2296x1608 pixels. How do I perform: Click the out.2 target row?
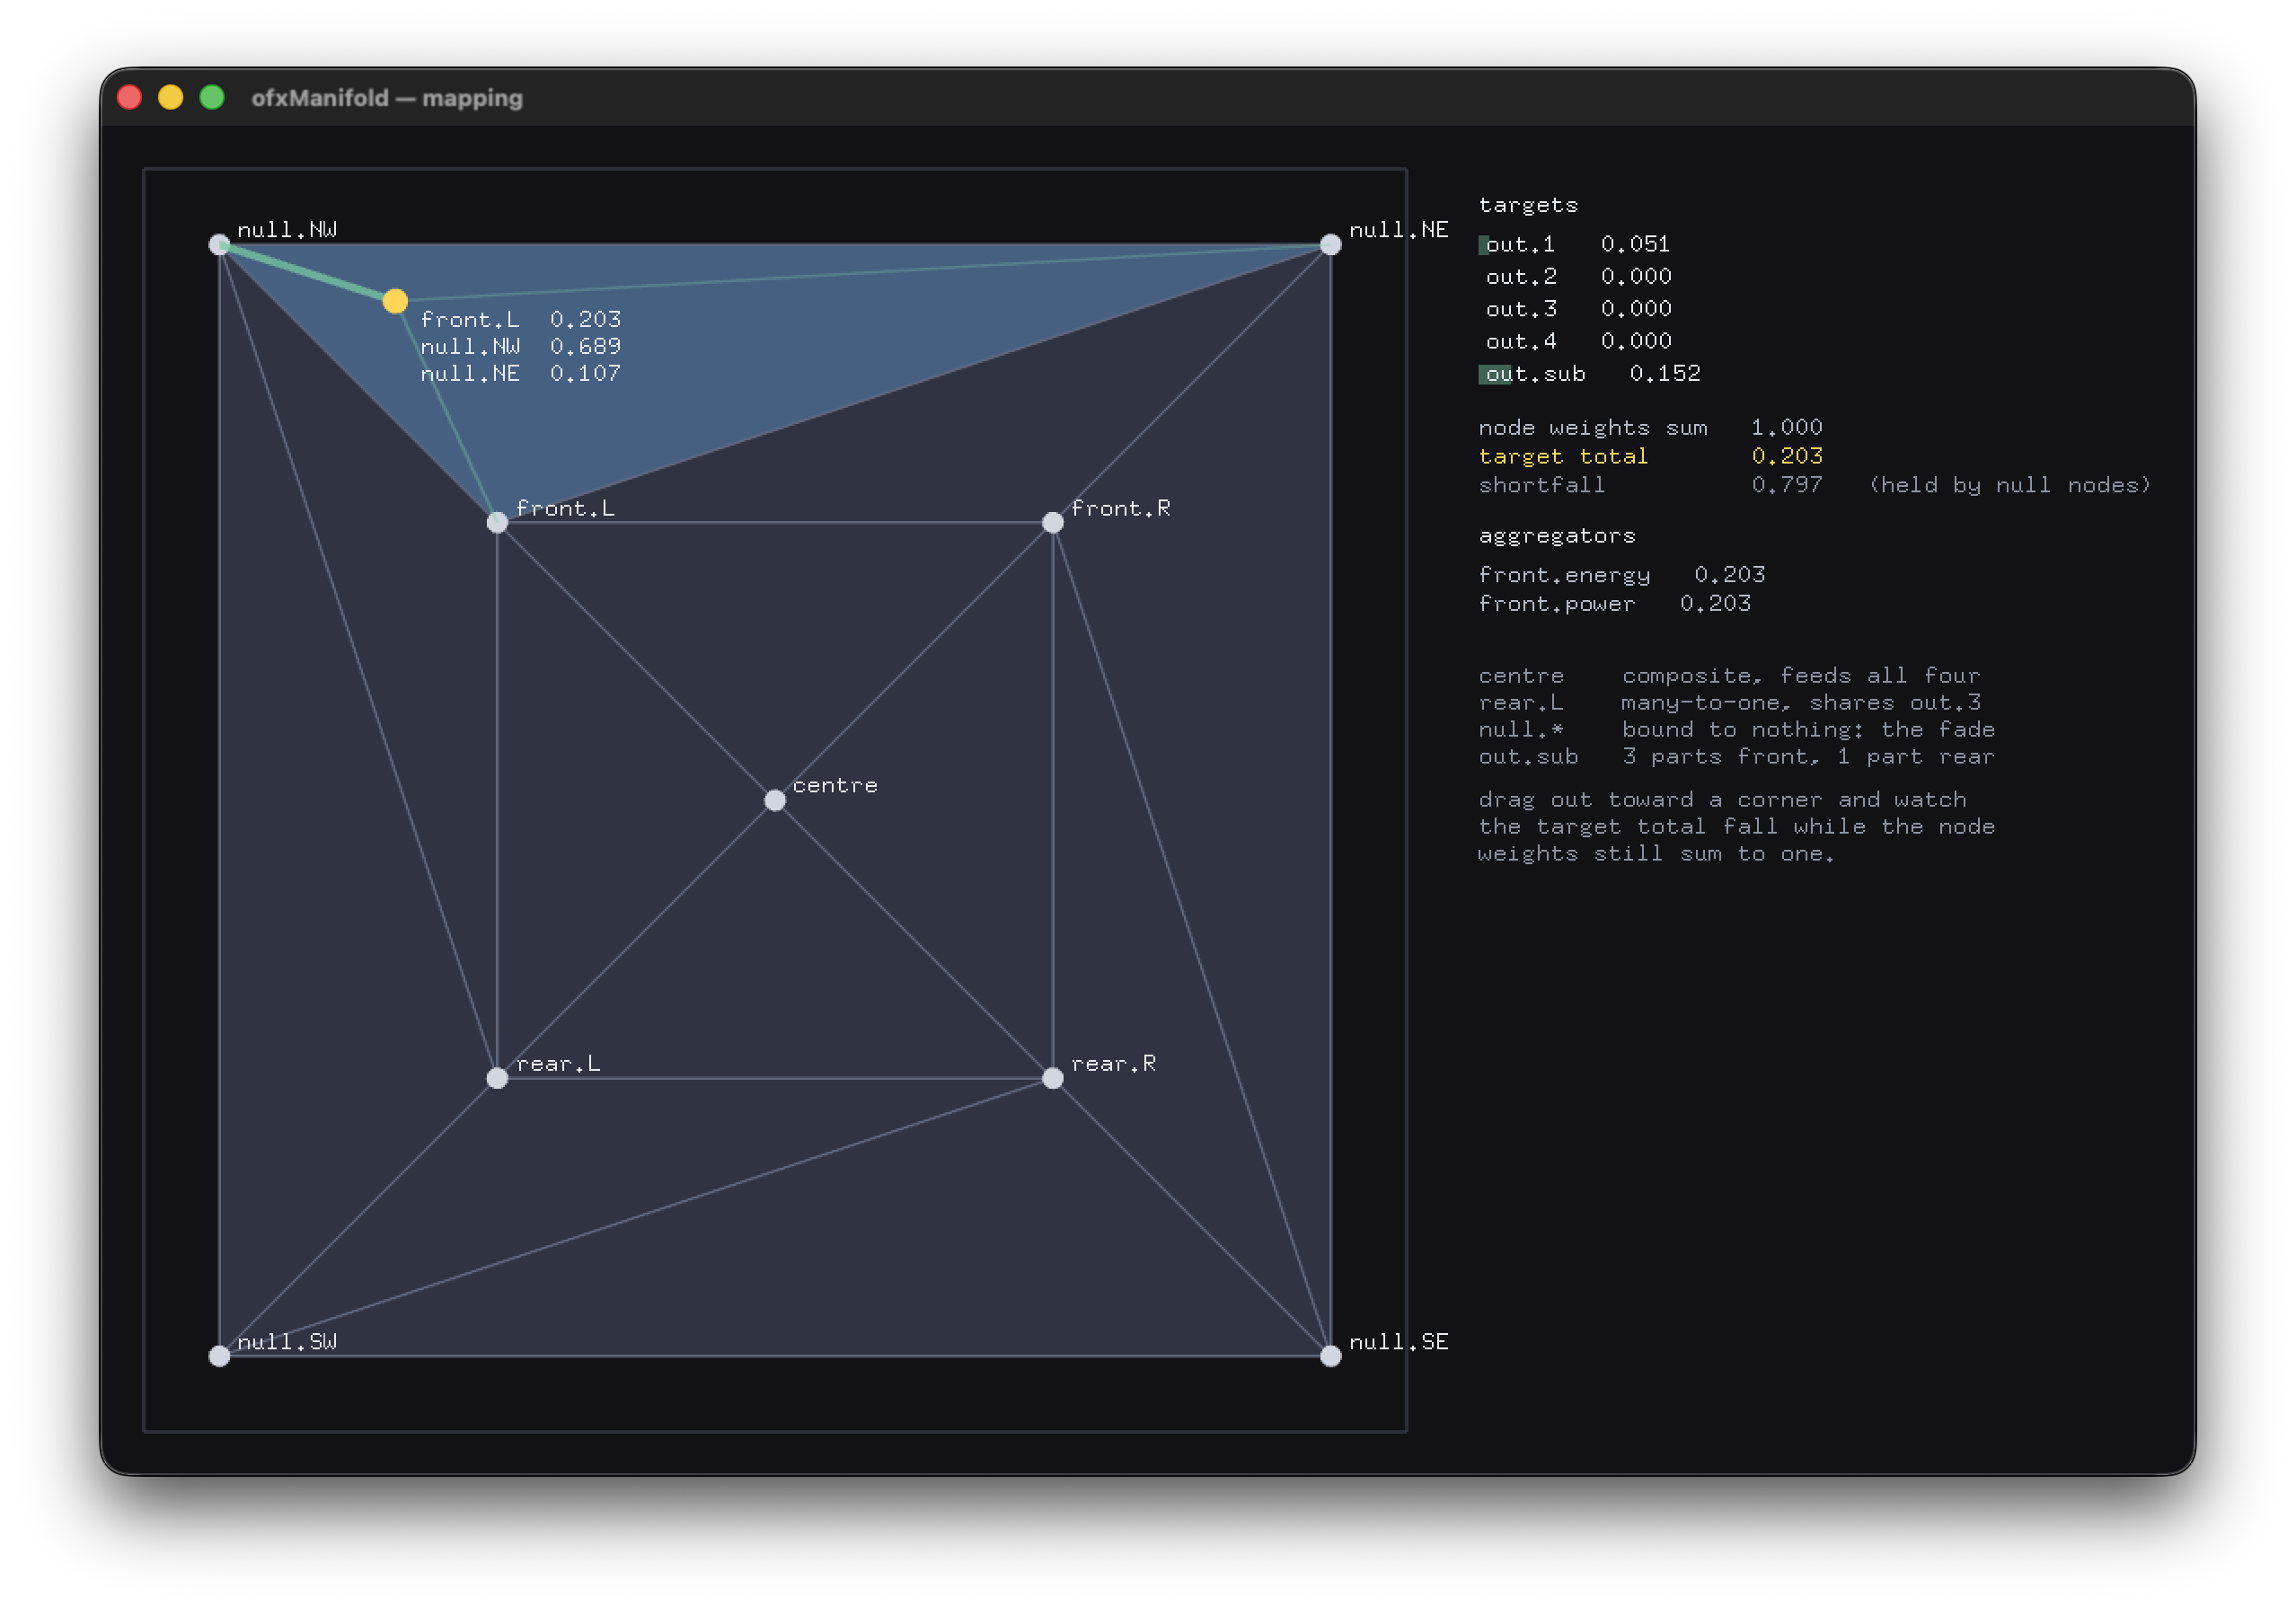[1578, 277]
